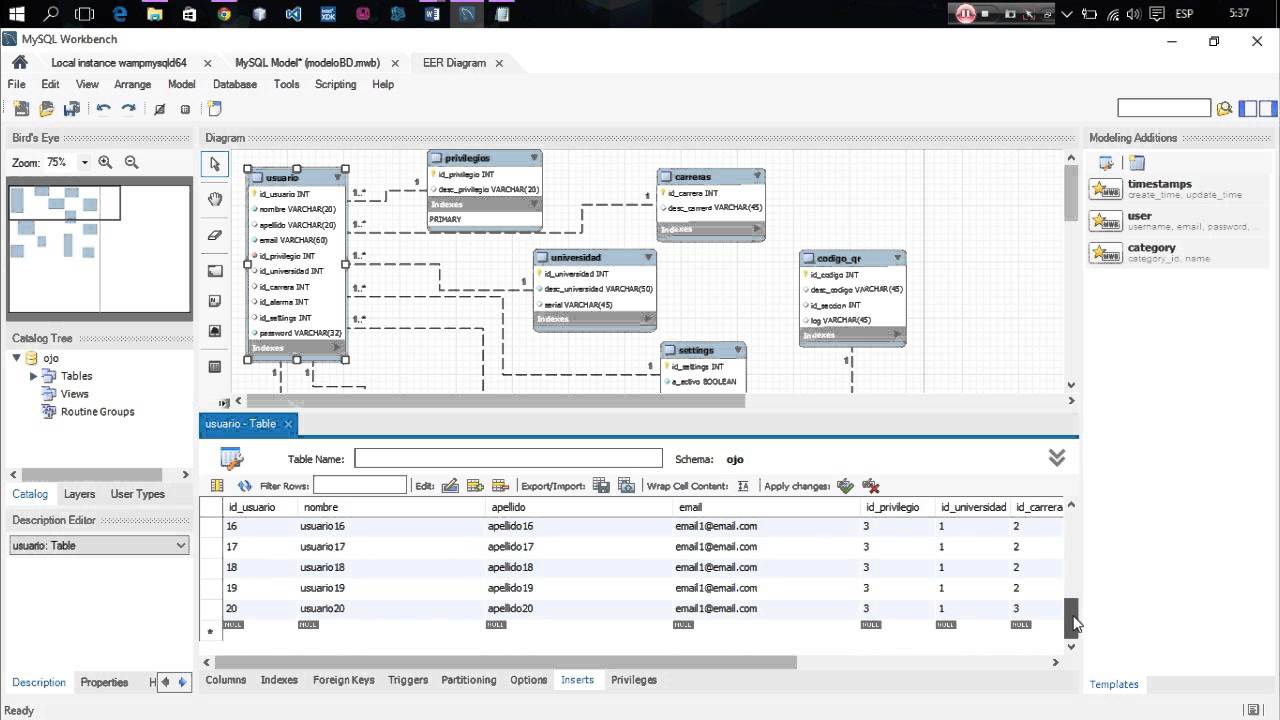1280x720 pixels.
Task: Toggle the grid display toolbar icon
Action: point(159,109)
